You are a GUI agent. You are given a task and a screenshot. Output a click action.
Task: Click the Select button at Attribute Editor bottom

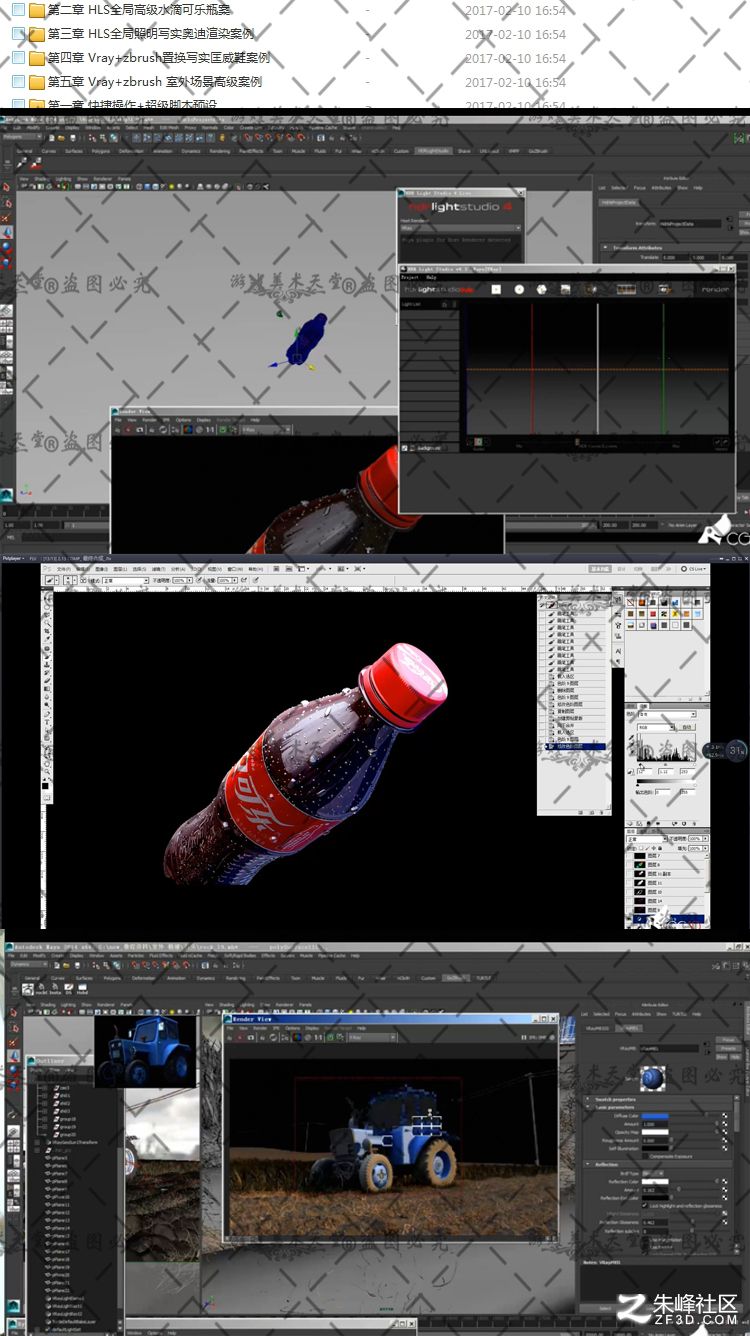click(606, 1308)
